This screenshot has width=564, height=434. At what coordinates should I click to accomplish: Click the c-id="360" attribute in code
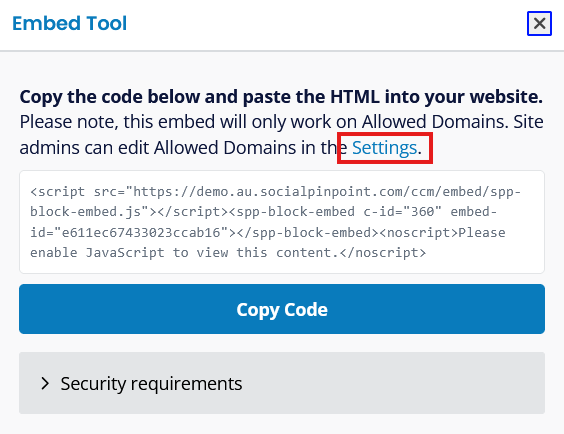pyautogui.click(x=402, y=211)
